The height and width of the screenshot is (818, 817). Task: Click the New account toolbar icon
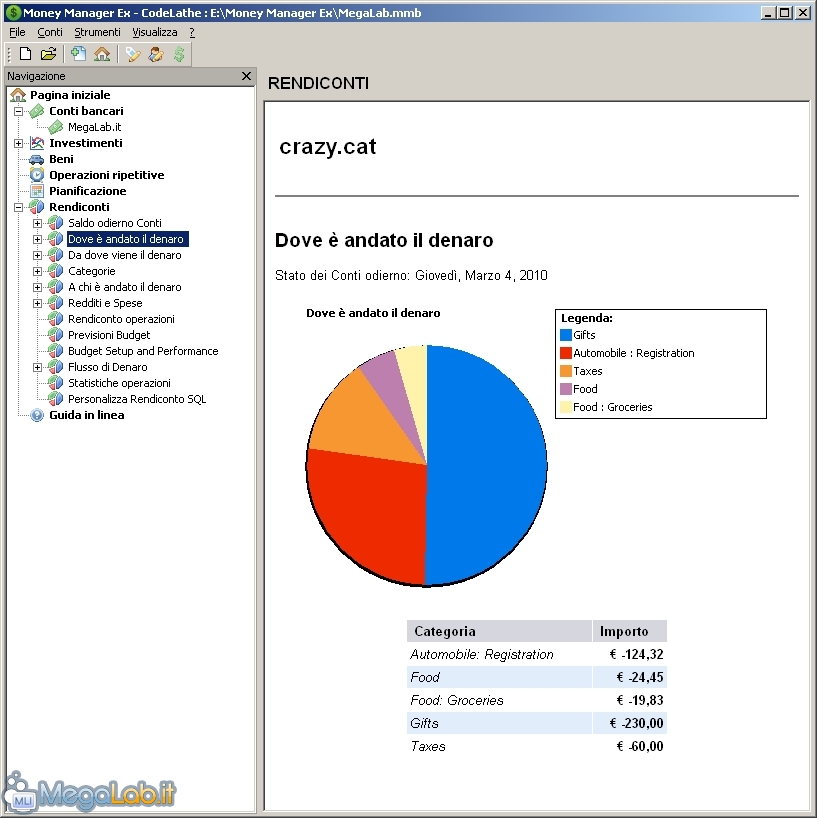(x=78, y=54)
